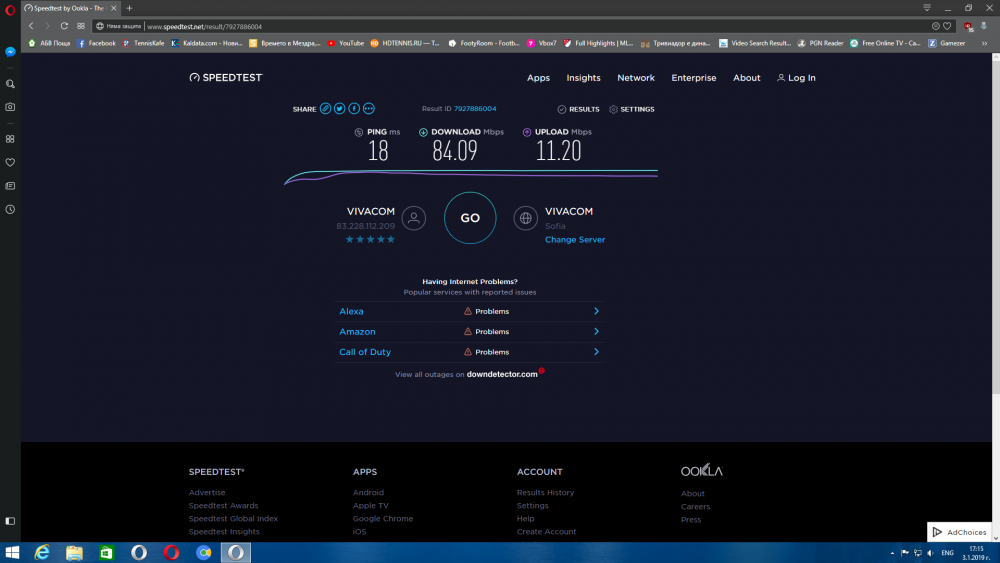
Task: Show more bookmarks overflow chevron
Action: click(984, 43)
